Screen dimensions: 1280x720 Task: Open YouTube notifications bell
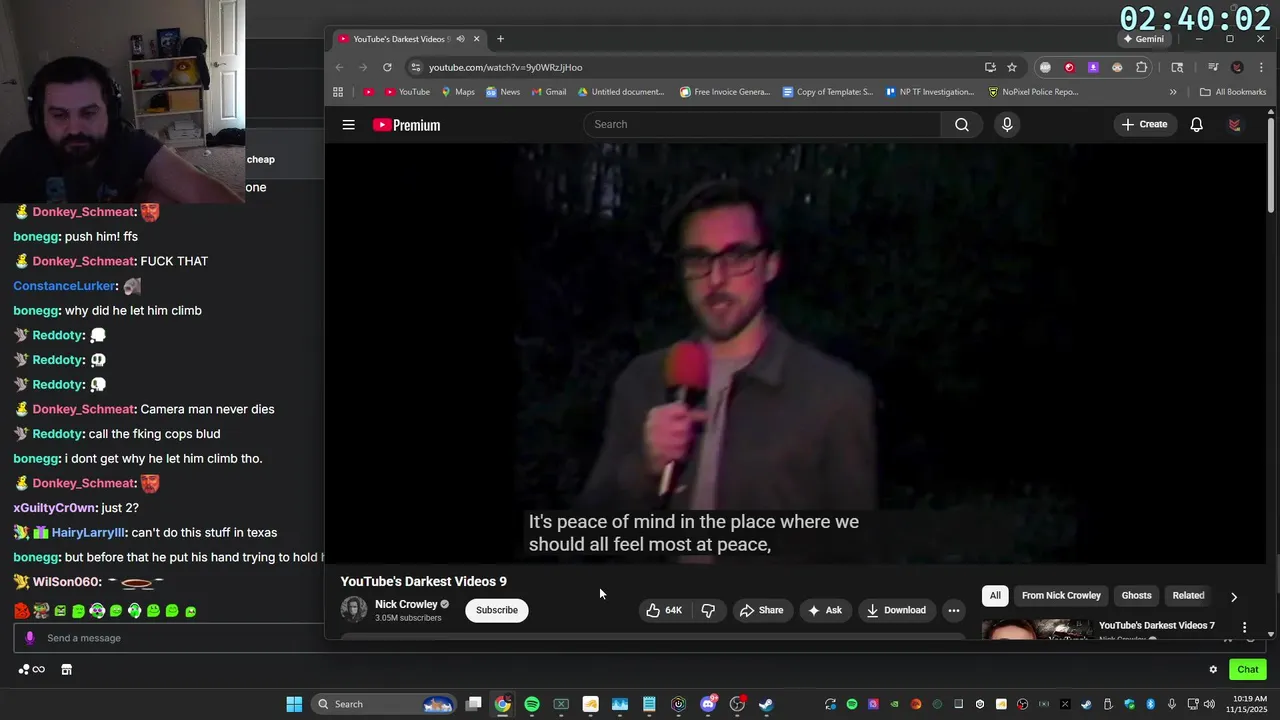point(1196,125)
